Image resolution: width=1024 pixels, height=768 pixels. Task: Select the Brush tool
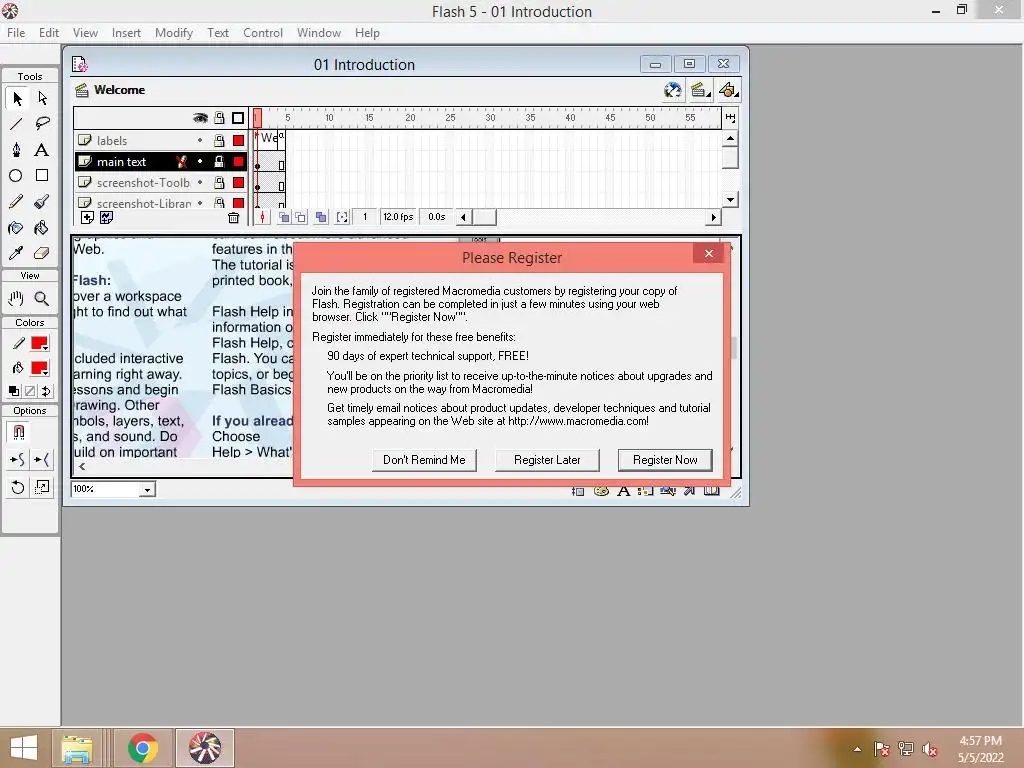42,202
